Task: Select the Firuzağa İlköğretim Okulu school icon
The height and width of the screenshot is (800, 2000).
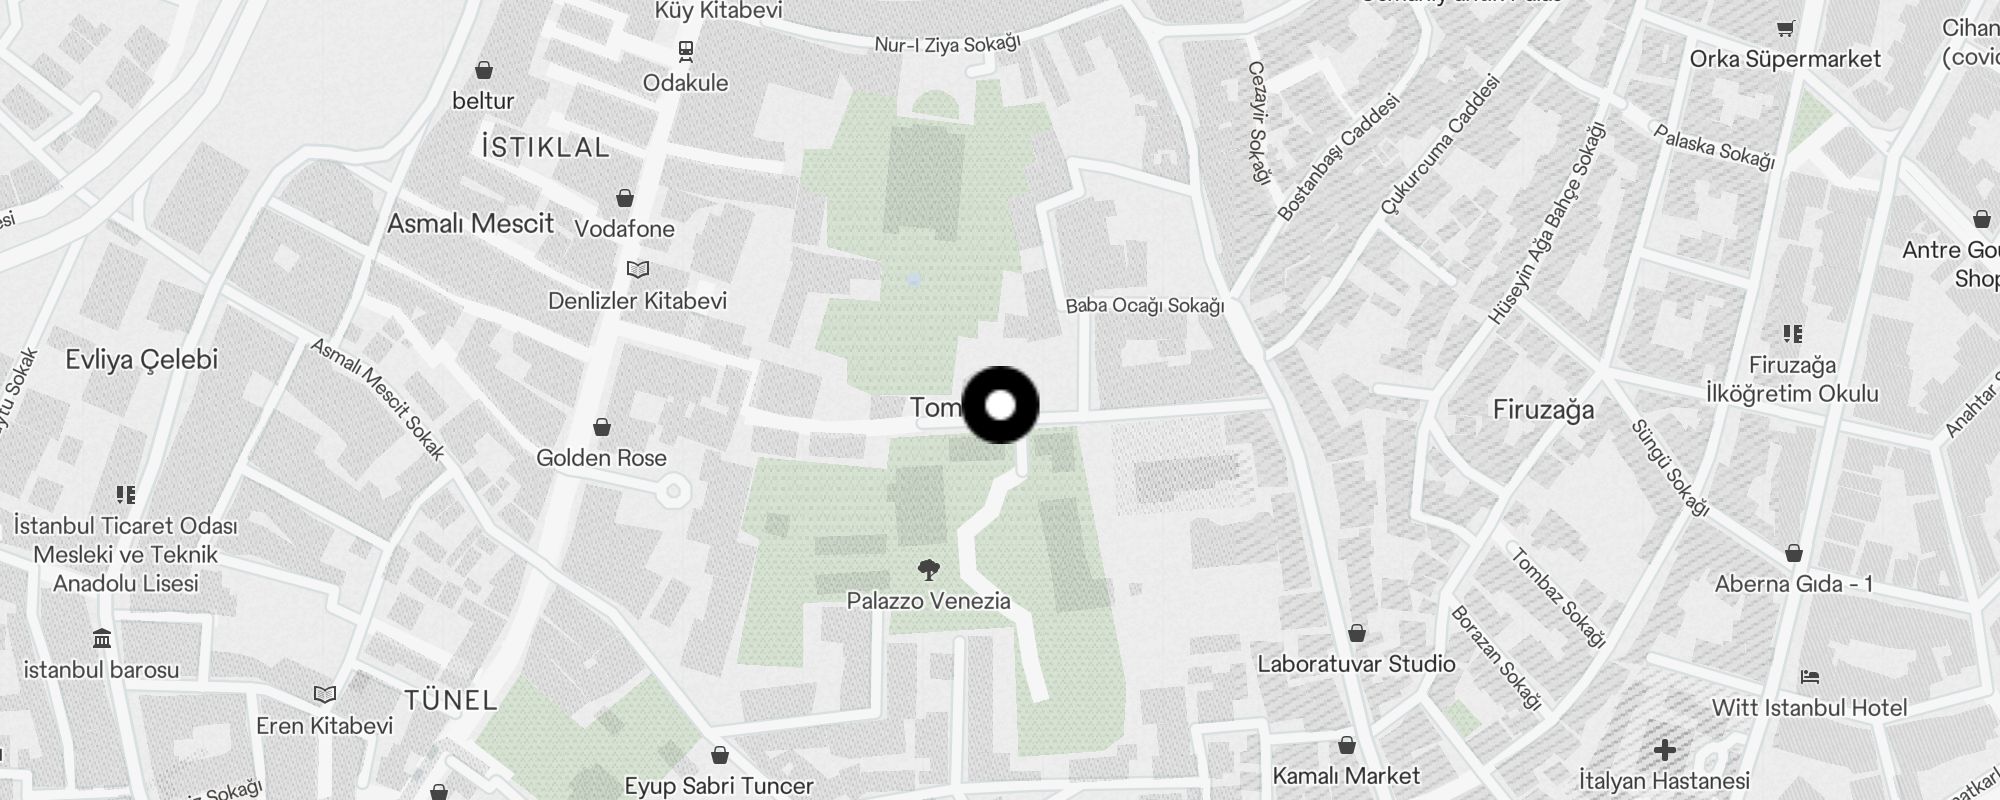Action: (1792, 334)
